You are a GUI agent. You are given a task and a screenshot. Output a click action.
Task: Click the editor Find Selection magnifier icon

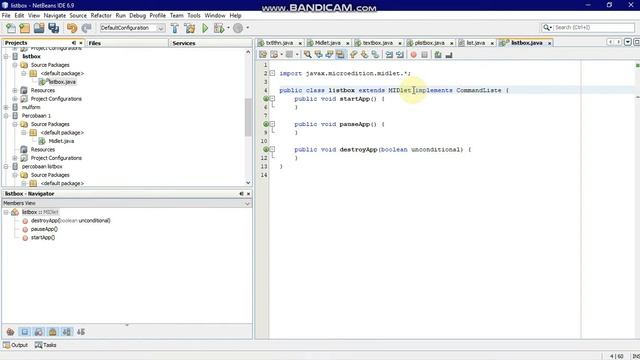[307, 54]
